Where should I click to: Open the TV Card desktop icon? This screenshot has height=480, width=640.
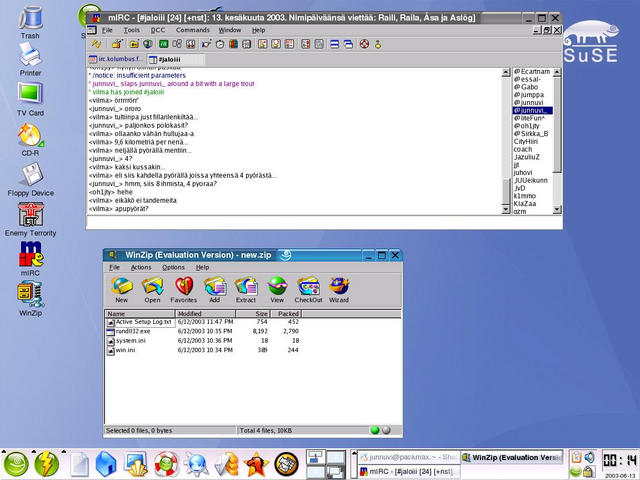[x=30, y=100]
